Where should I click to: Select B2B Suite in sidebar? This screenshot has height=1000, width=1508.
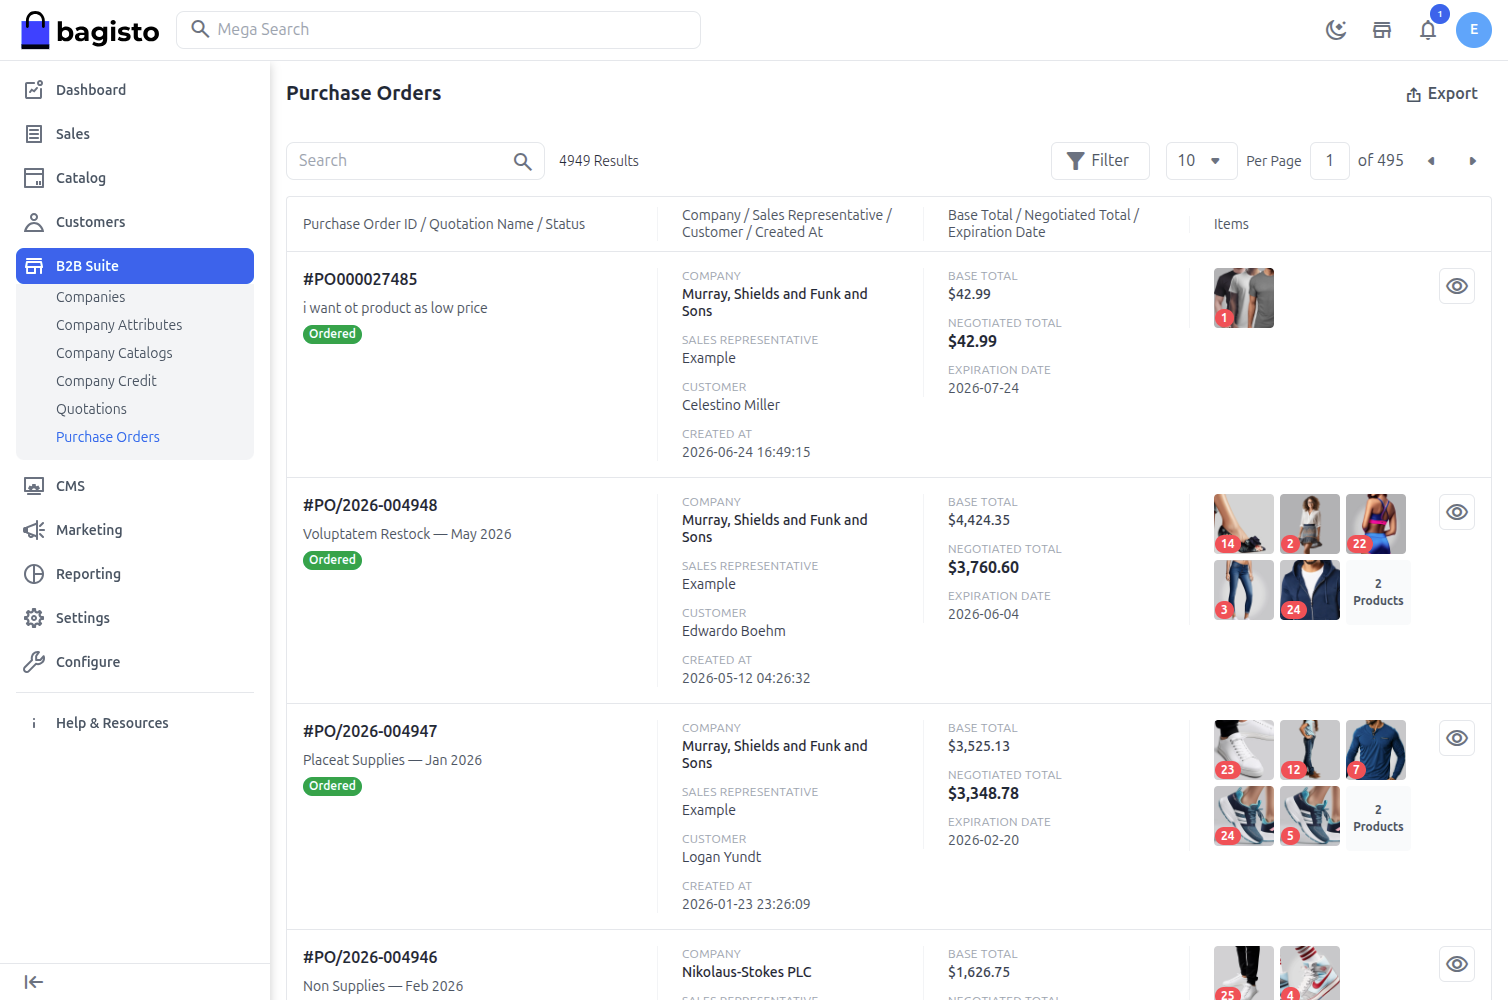[x=135, y=266]
